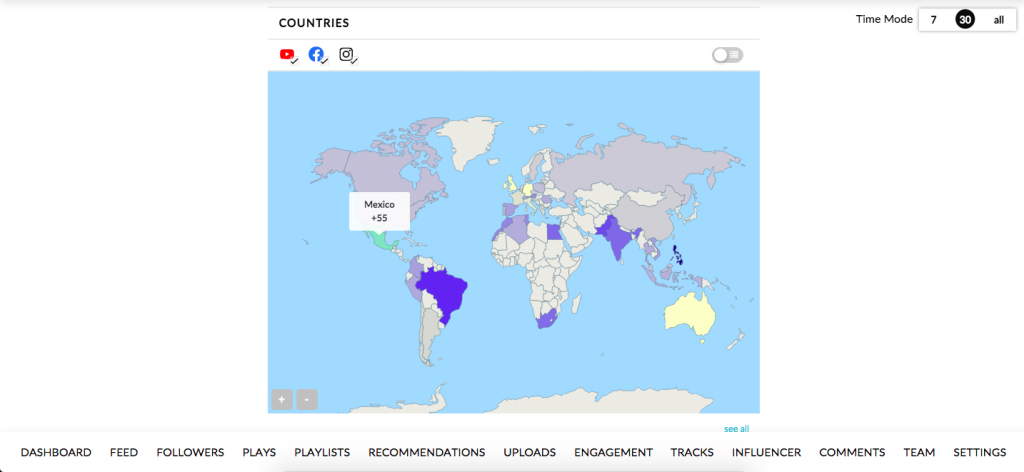
Task: Zoom out the map with minus button
Action: [x=307, y=399]
